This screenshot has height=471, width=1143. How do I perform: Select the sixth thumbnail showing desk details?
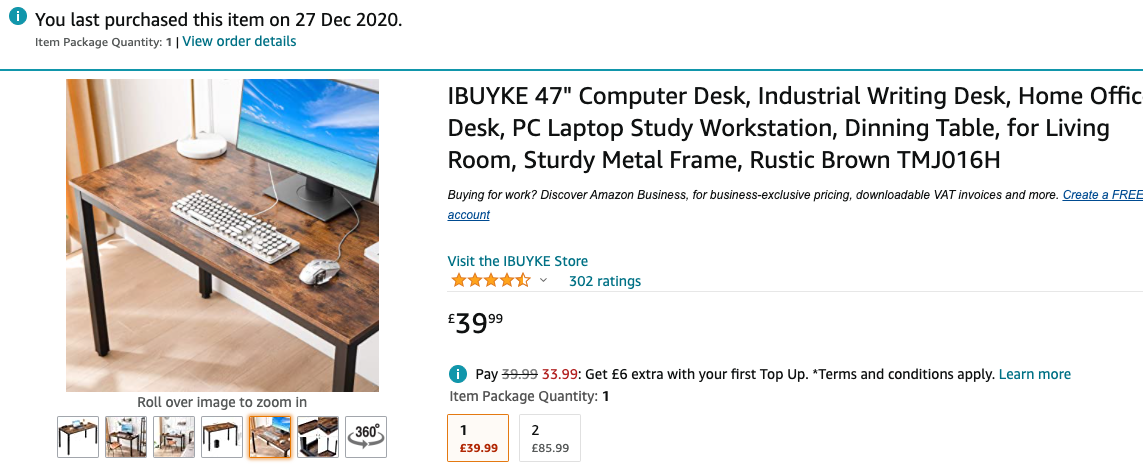318,437
